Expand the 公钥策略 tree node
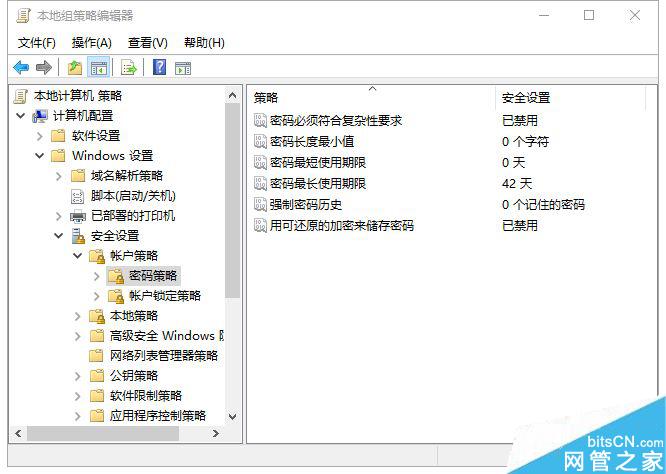This screenshot has height=474, width=666. coord(77,376)
